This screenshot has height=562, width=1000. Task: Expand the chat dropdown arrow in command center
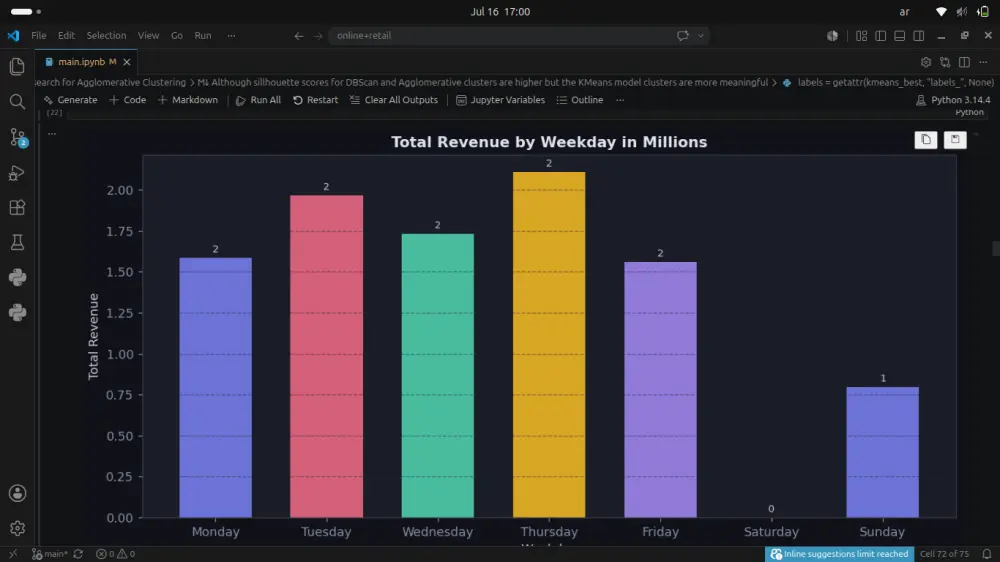[x=701, y=36]
